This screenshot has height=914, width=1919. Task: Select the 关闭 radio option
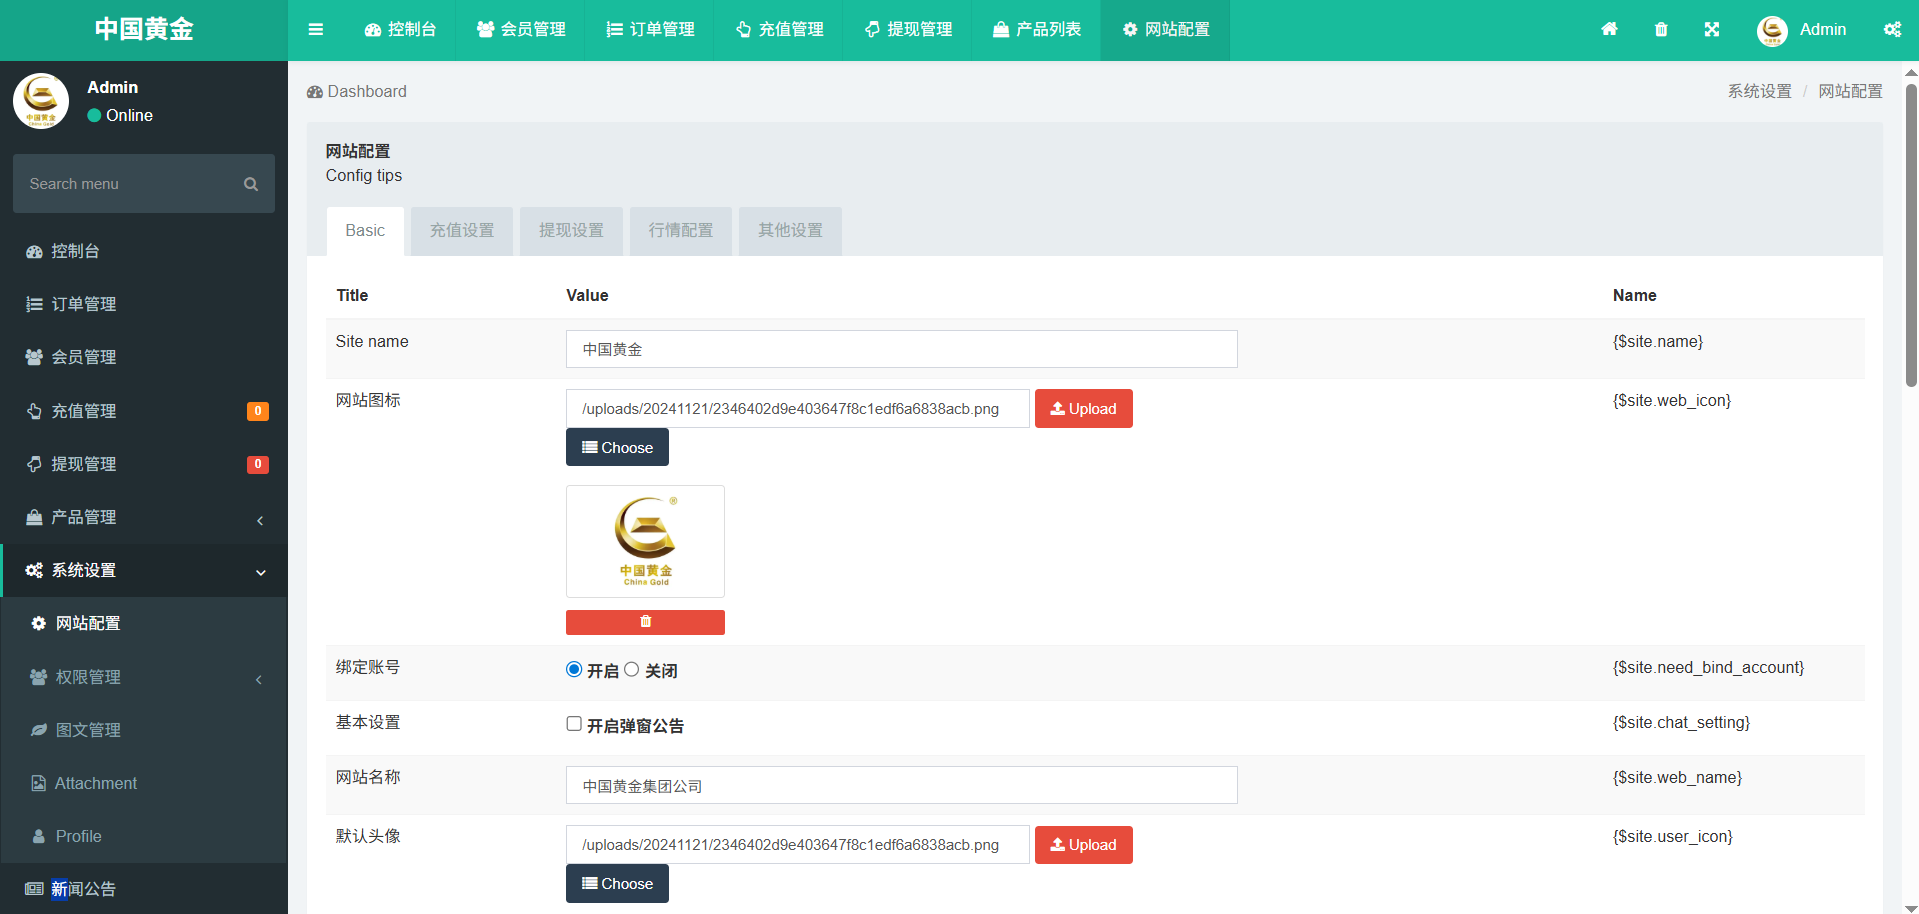632,670
